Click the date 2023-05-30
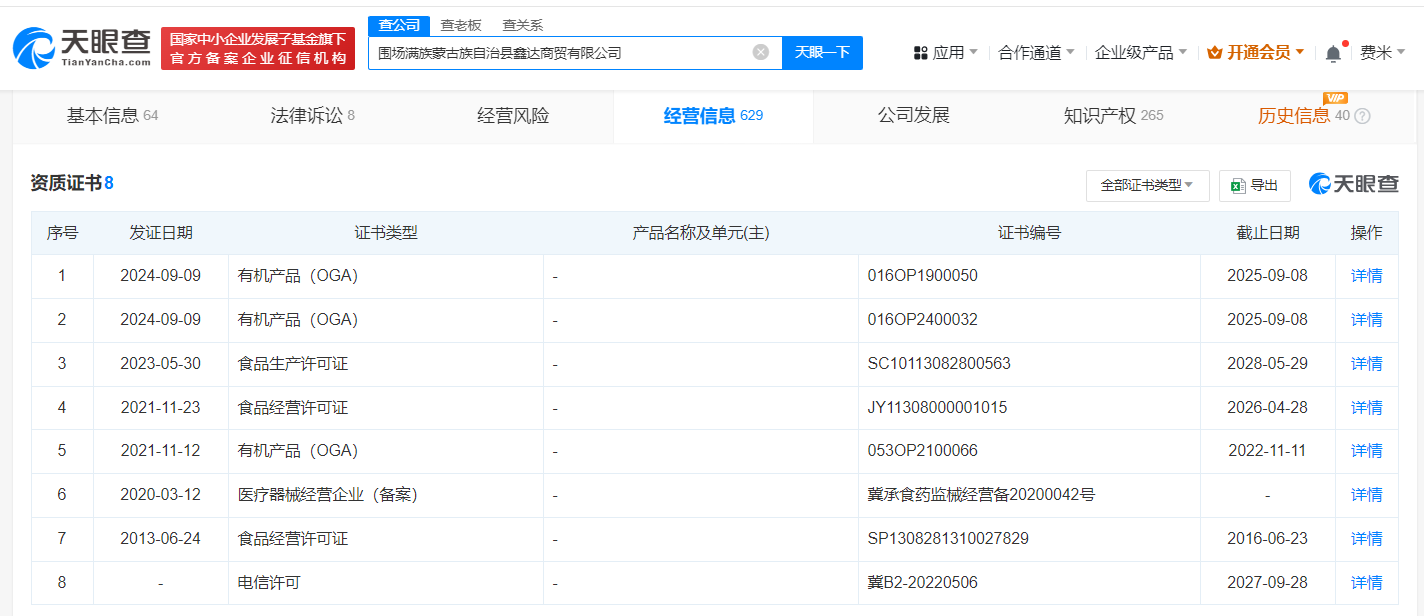The image size is (1424, 616). coord(160,364)
